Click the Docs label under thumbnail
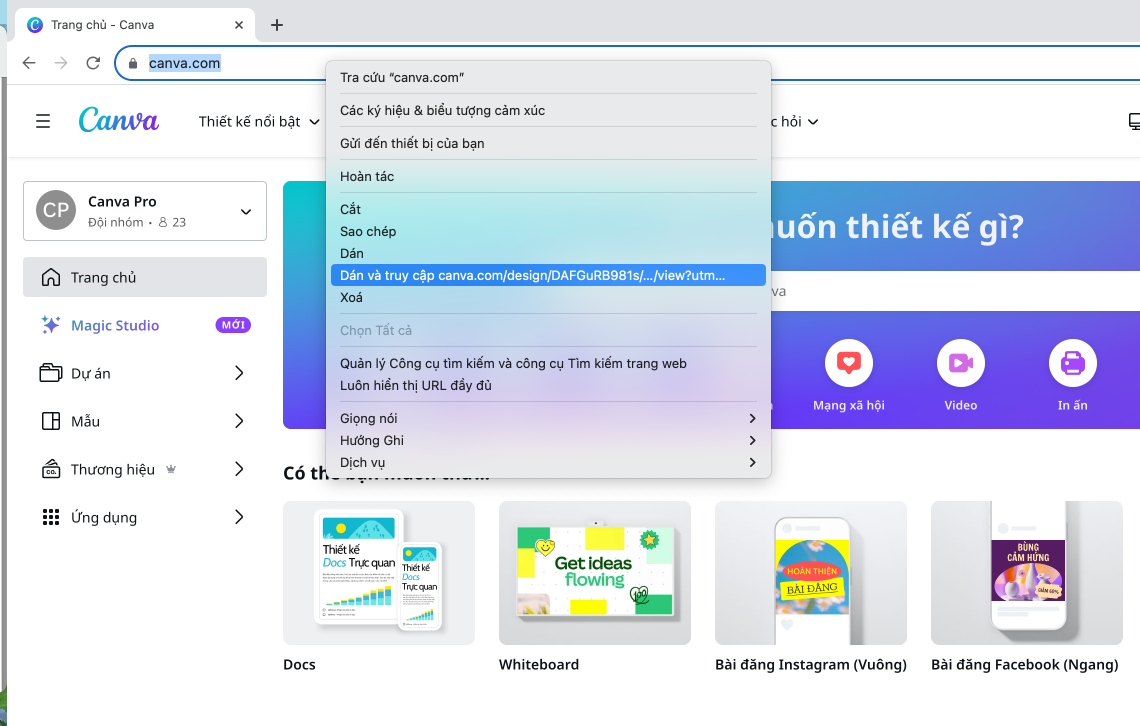 300,664
